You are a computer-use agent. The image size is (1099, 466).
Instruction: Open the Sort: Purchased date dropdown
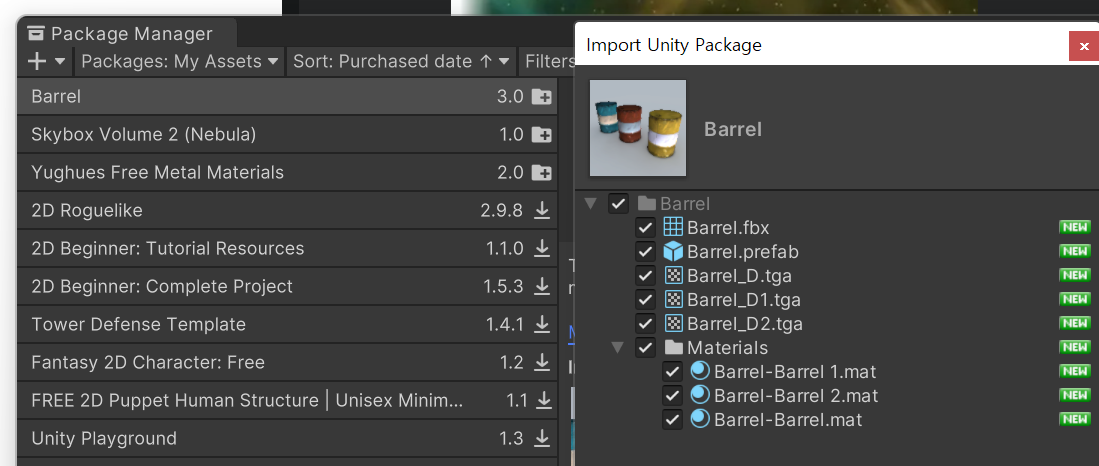click(x=401, y=62)
